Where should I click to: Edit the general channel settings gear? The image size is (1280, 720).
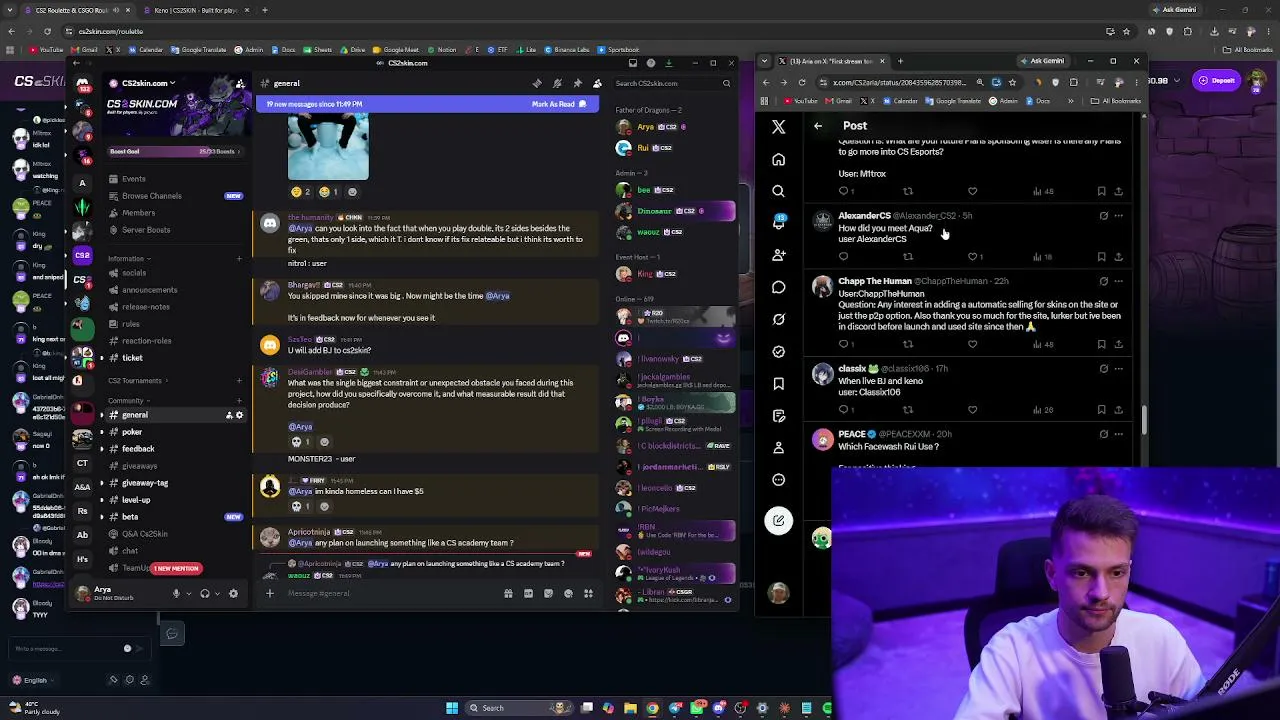[239, 415]
